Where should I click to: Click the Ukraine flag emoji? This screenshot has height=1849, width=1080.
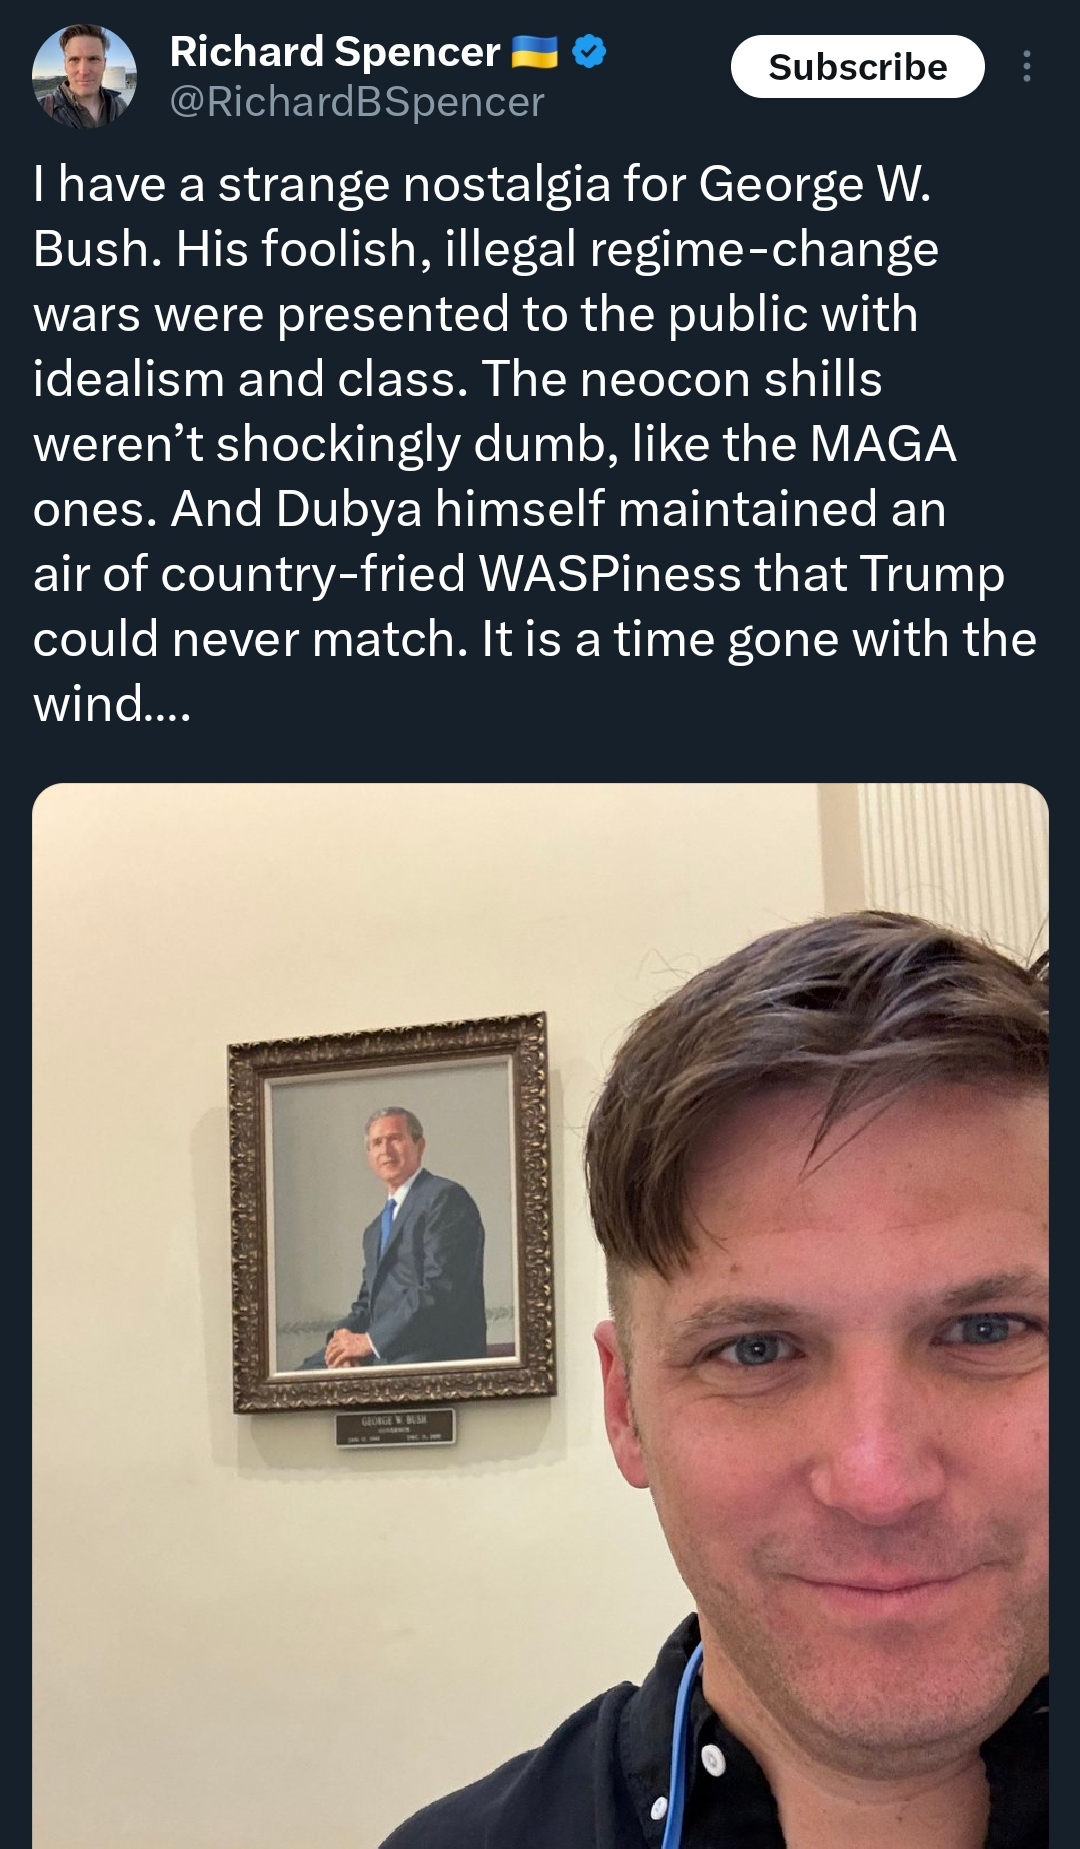[534, 52]
